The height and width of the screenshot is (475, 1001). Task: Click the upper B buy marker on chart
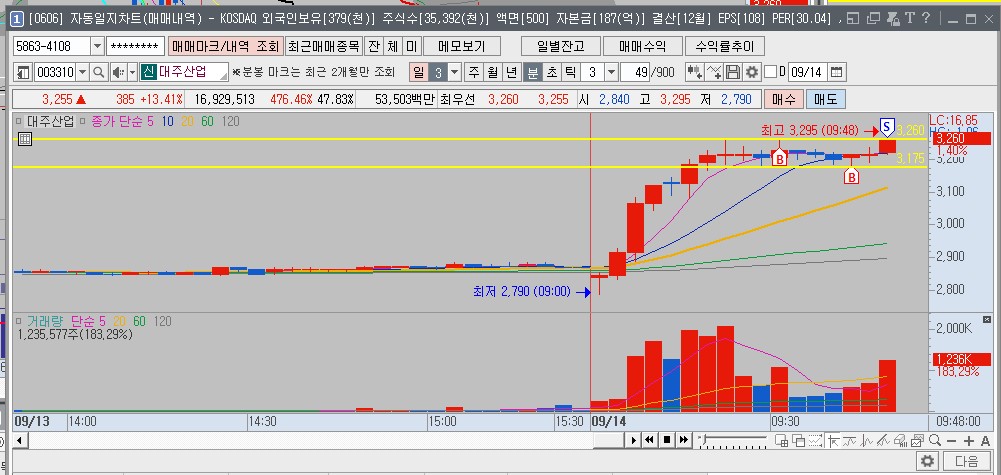779,157
